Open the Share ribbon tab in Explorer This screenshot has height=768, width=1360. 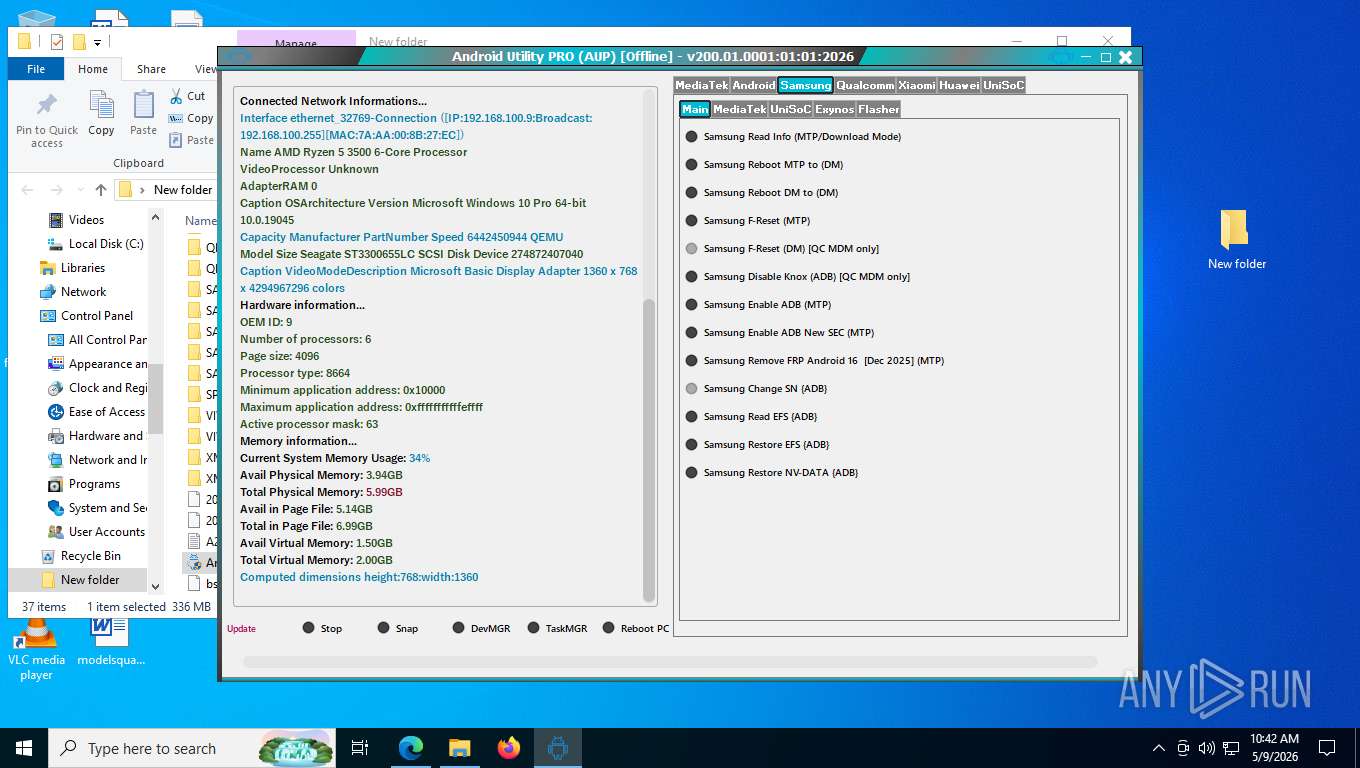[152, 69]
